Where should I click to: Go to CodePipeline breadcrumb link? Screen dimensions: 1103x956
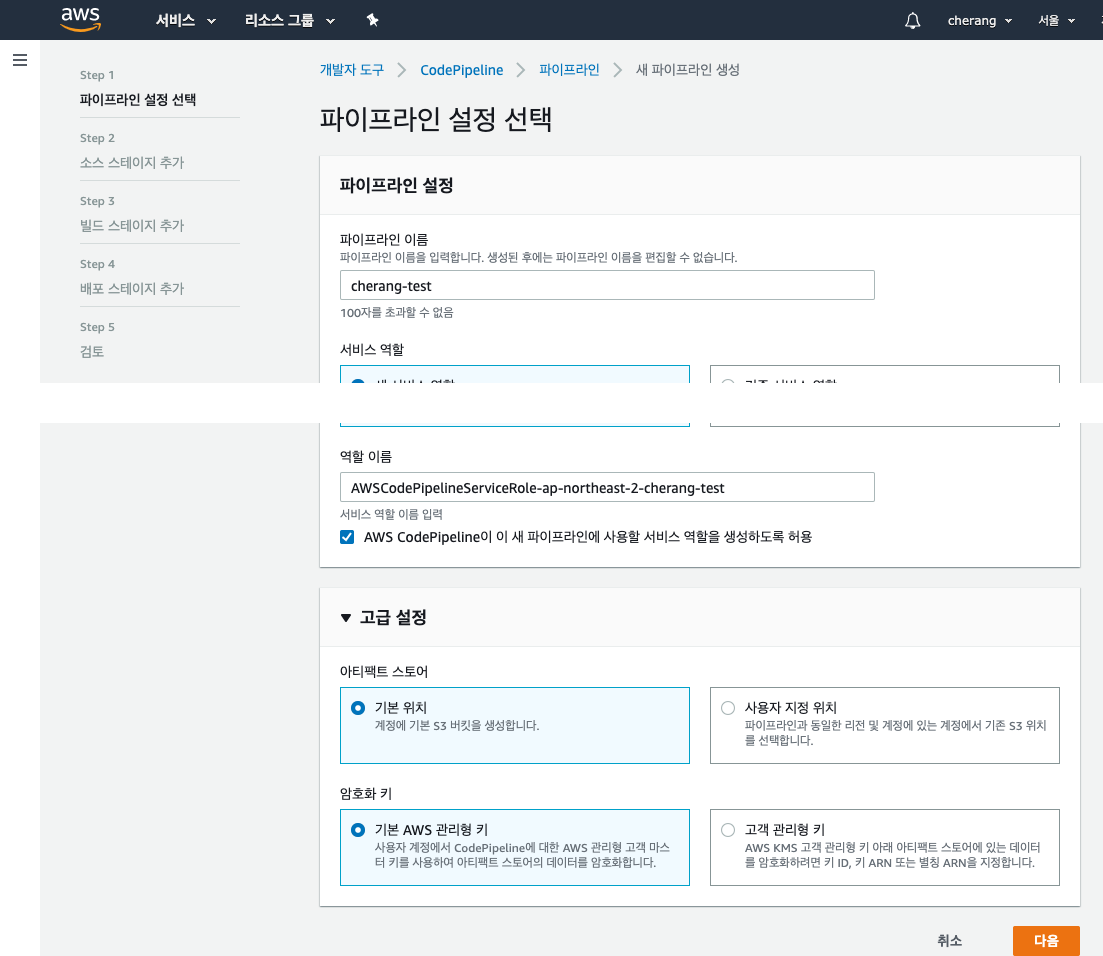[x=461, y=70]
